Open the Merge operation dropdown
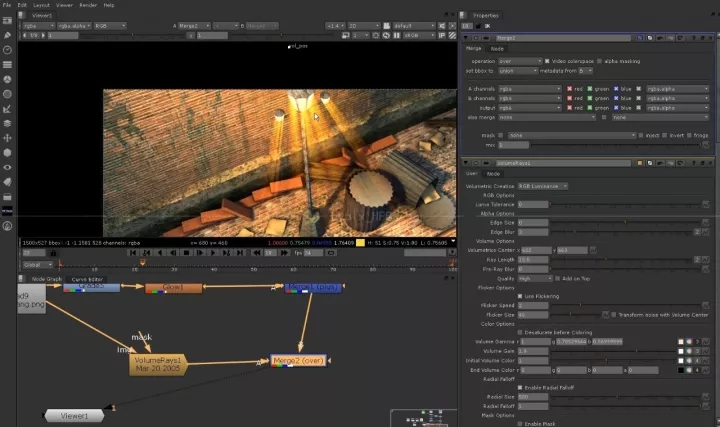 [520, 61]
